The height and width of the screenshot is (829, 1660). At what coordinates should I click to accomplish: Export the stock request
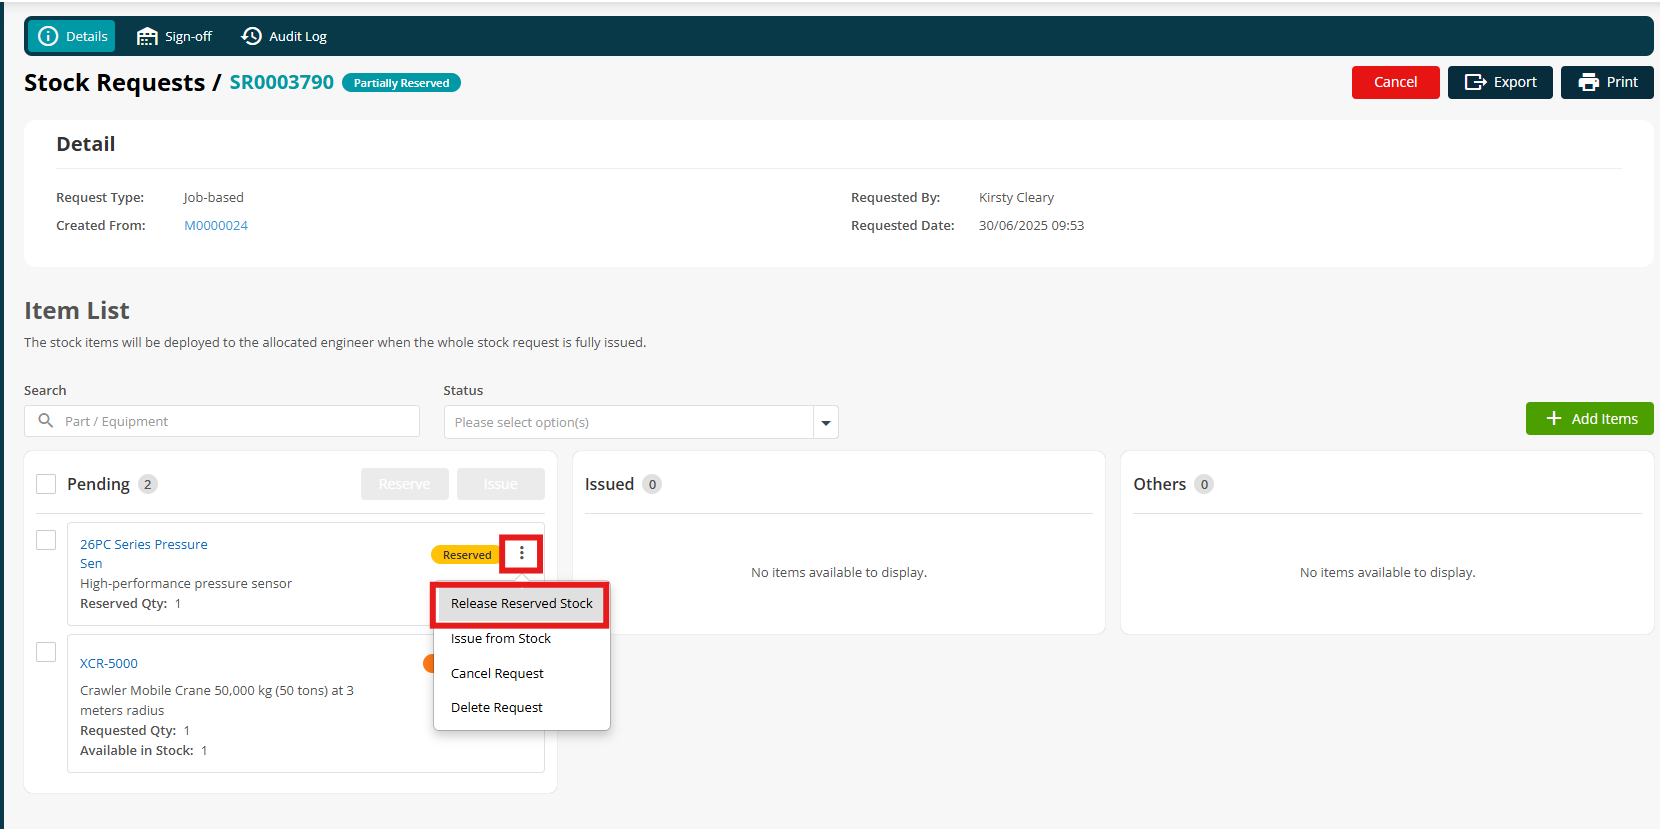click(1500, 82)
